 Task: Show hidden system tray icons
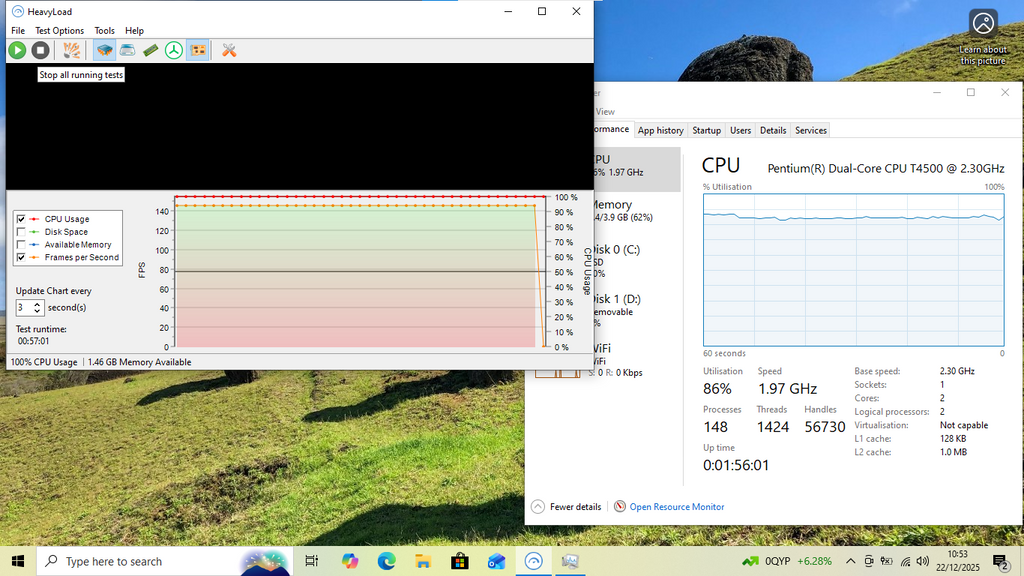point(850,561)
